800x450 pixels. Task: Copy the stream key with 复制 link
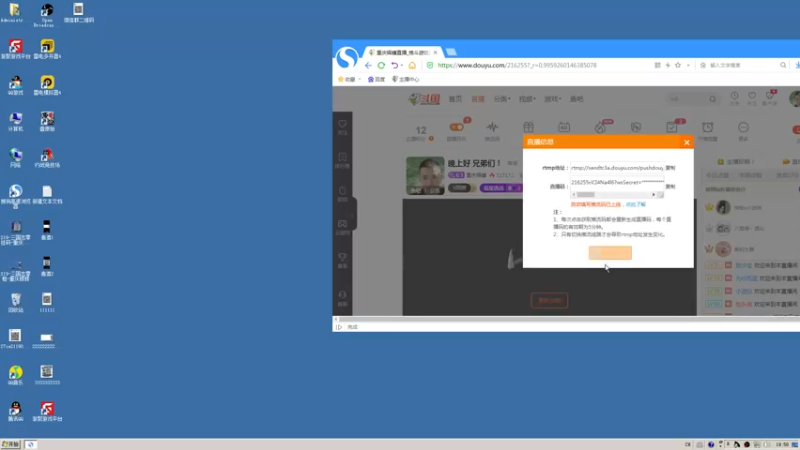click(x=670, y=187)
